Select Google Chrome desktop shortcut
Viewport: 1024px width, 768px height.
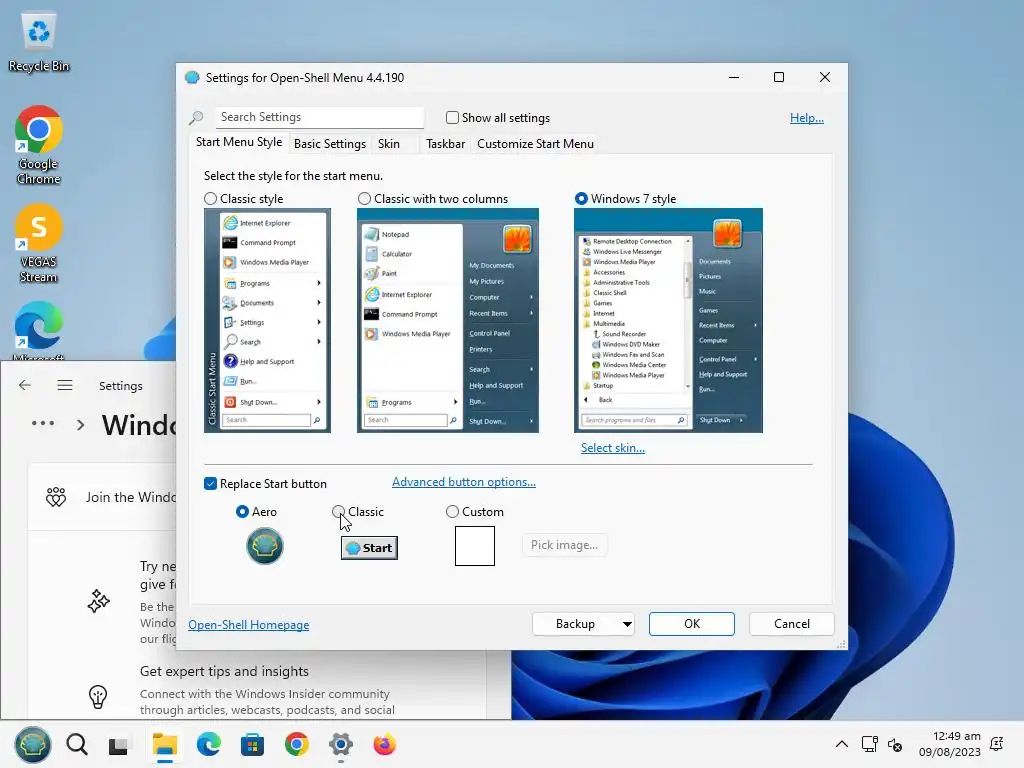point(39,145)
